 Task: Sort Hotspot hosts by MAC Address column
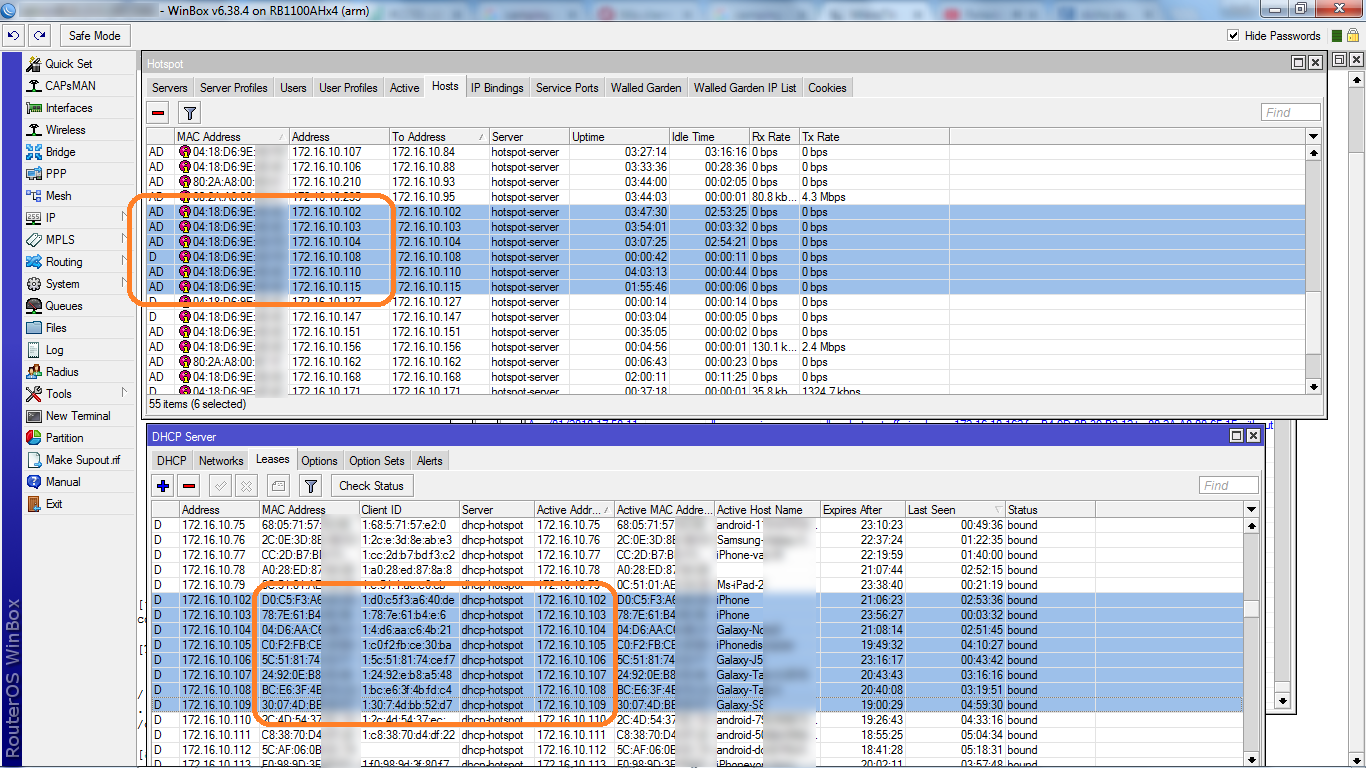pos(232,137)
